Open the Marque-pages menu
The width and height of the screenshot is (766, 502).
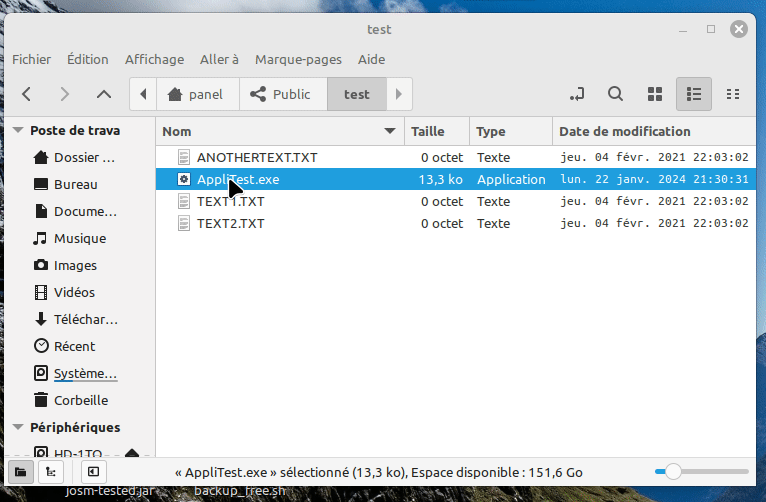pos(298,60)
